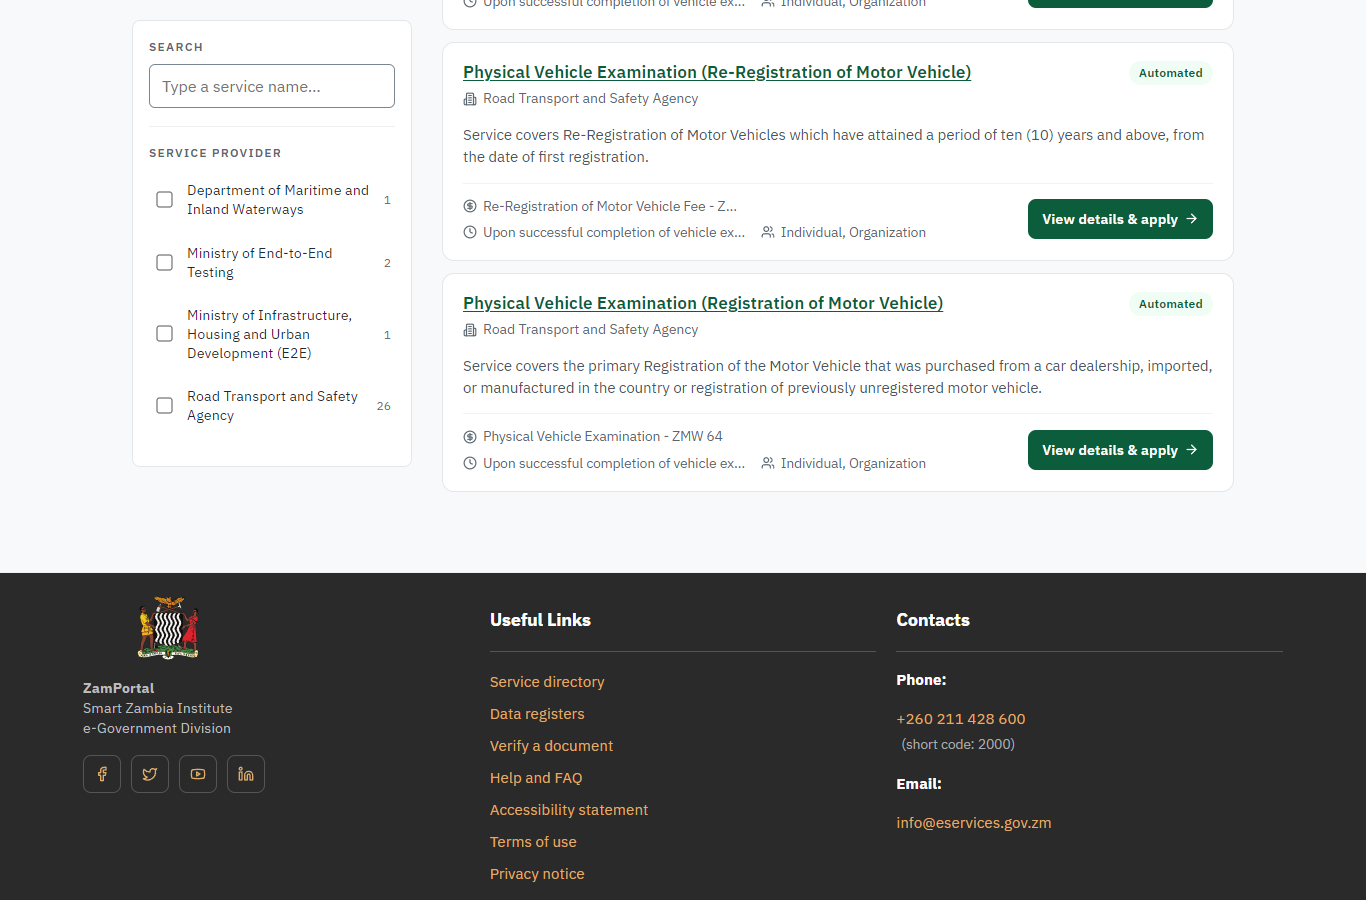Click the people icon in the Registration card's Individual, Organization row
This screenshot has height=900, width=1366.
768,463
